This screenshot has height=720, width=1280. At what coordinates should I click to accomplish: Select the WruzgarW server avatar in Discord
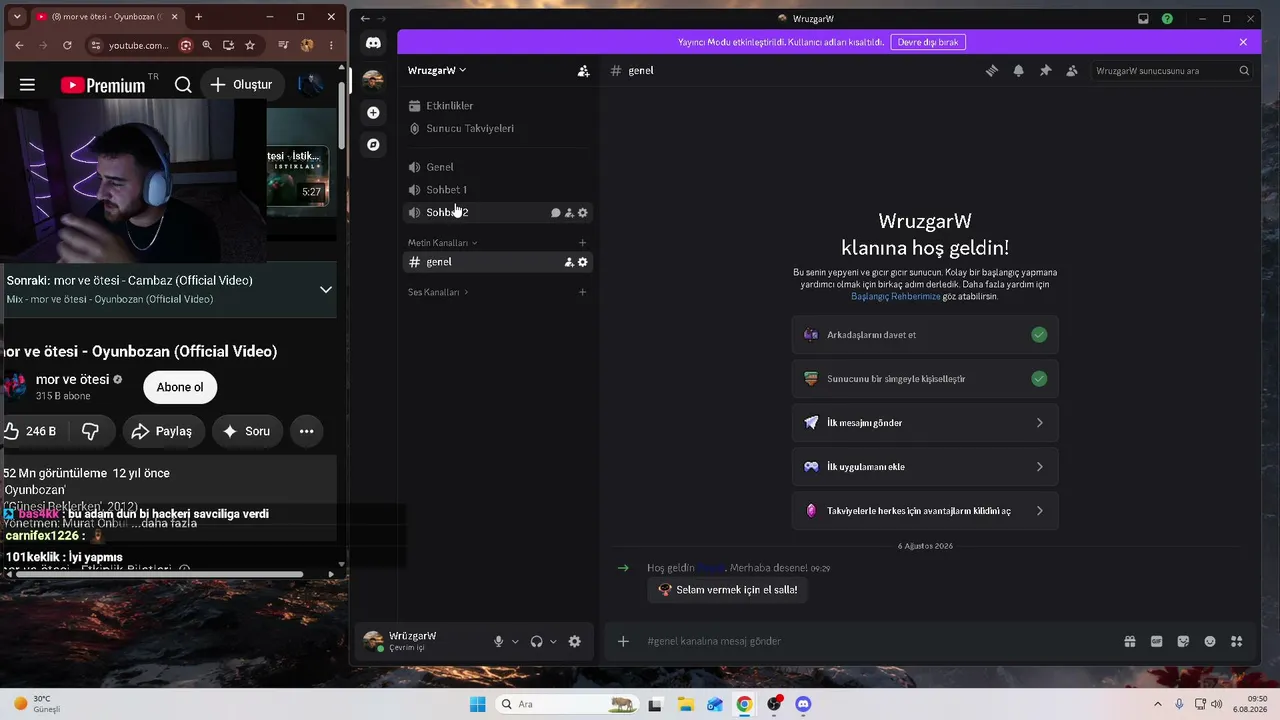coord(373,80)
